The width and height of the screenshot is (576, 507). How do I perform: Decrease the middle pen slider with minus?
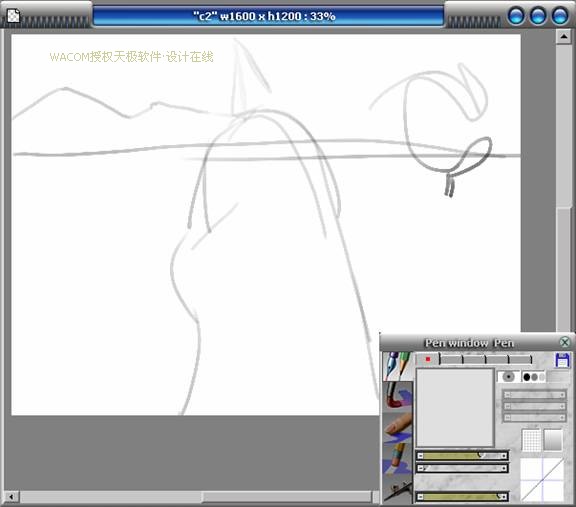tap(421, 468)
